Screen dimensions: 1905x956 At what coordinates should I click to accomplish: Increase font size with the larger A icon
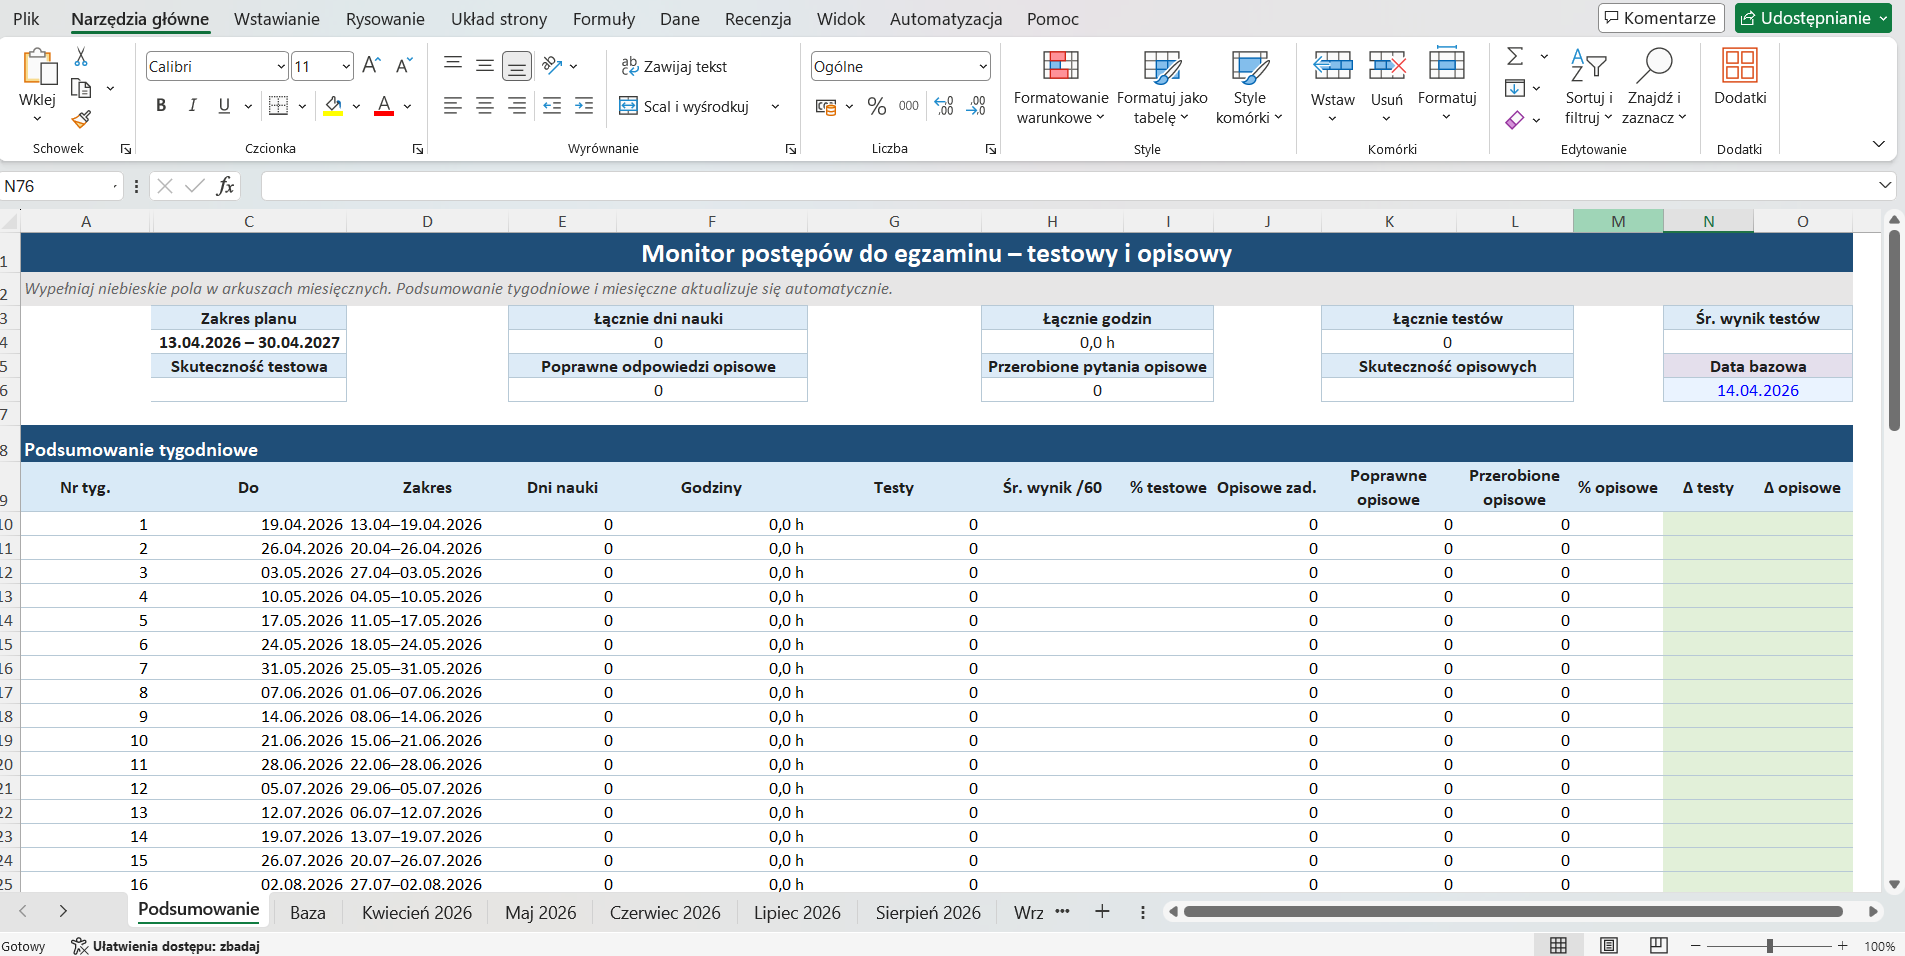[371, 66]
